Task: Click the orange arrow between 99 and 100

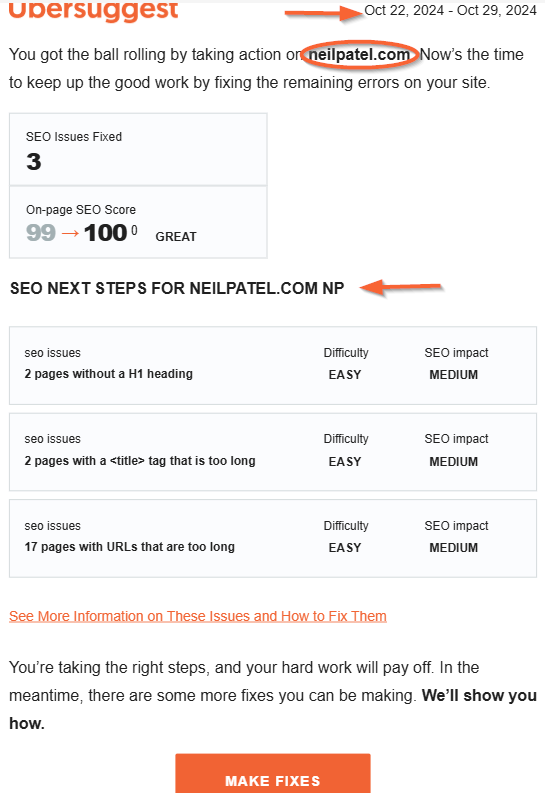Action: 70,233
